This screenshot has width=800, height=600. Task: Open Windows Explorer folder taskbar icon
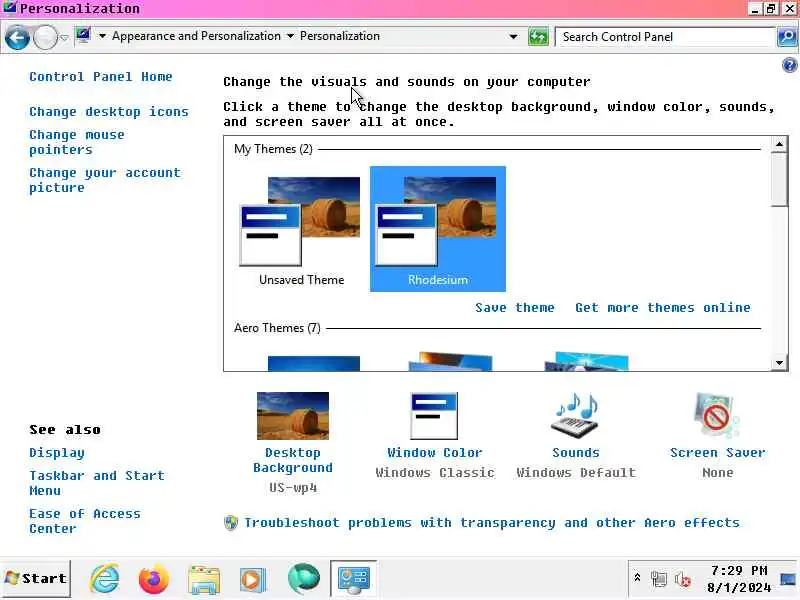click(x=204, y=580)
